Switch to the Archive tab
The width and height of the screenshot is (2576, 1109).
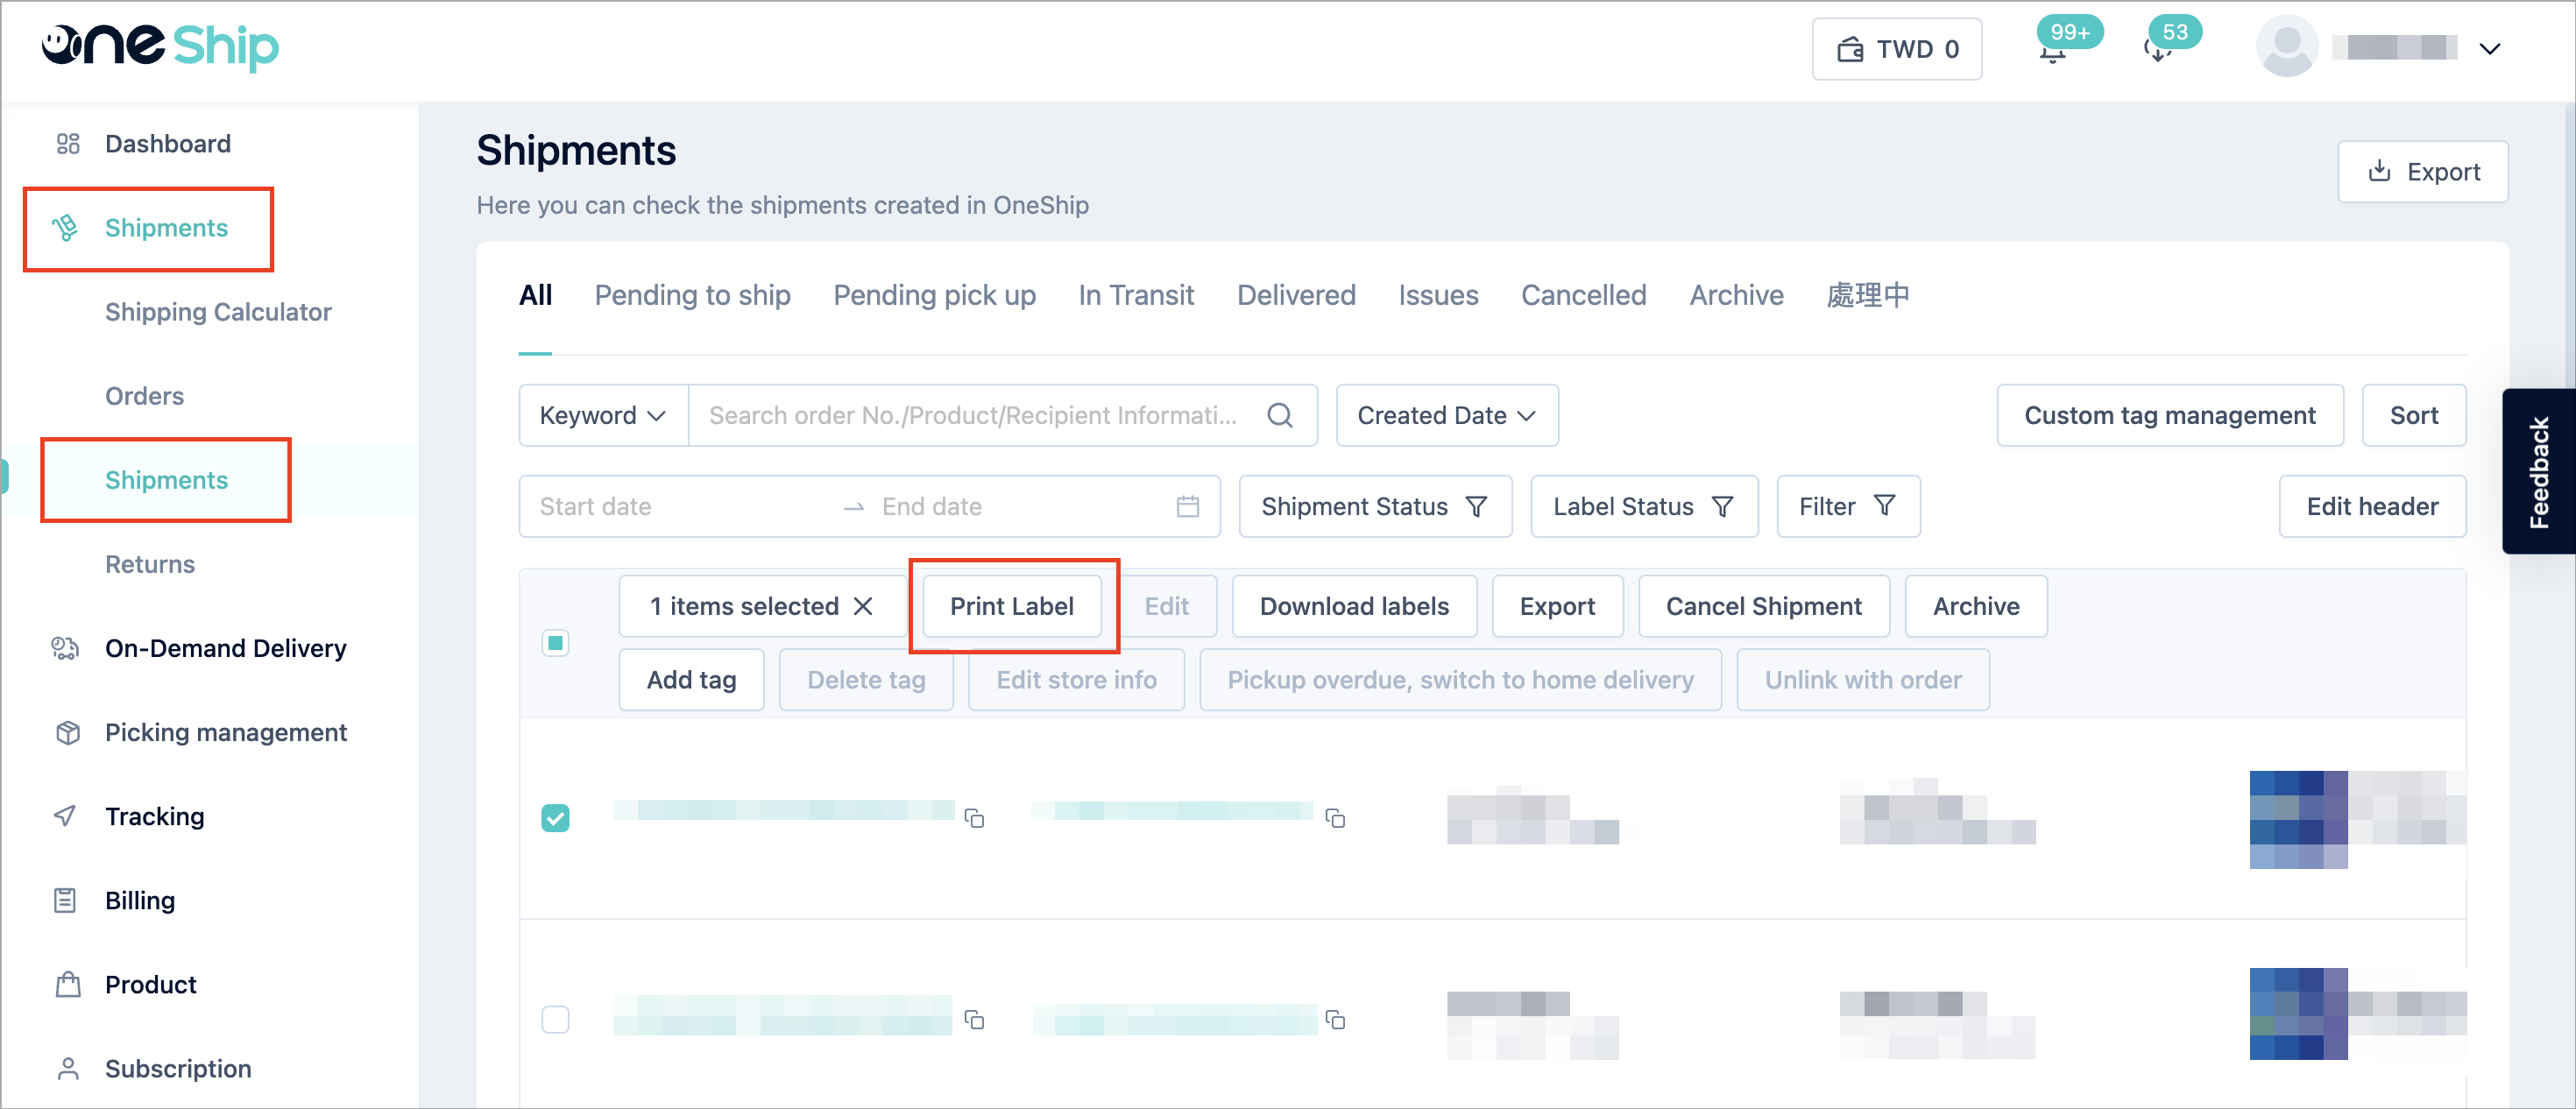click(1736, 295)
